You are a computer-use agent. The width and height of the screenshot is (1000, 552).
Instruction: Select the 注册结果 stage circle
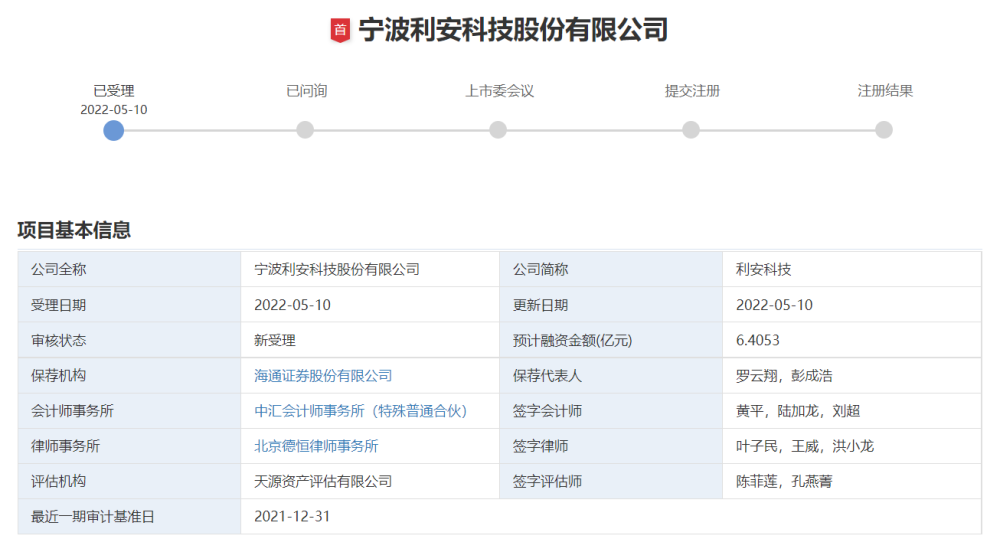point(884,130)
